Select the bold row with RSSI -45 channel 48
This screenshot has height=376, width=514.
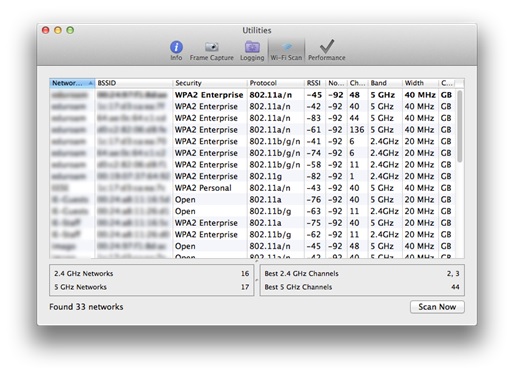pos(252,95)
